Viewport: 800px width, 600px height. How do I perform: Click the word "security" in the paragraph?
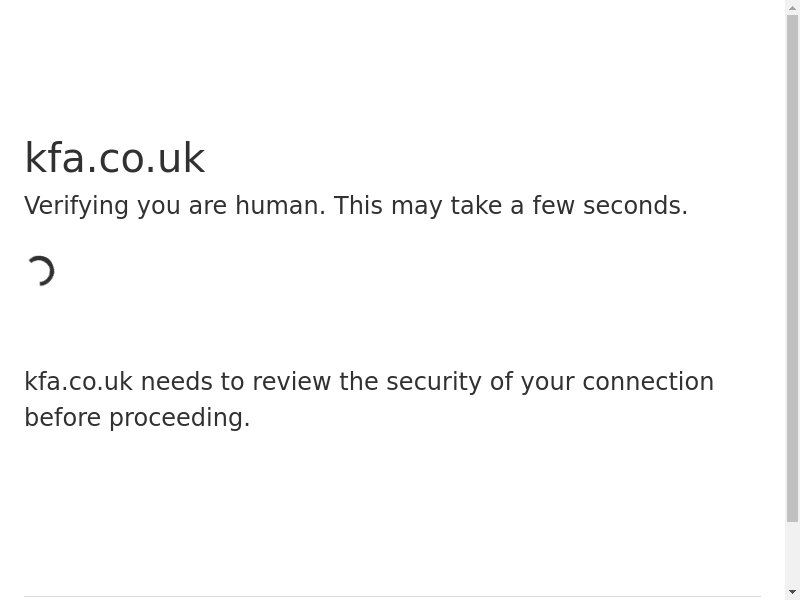pos(434,382)
